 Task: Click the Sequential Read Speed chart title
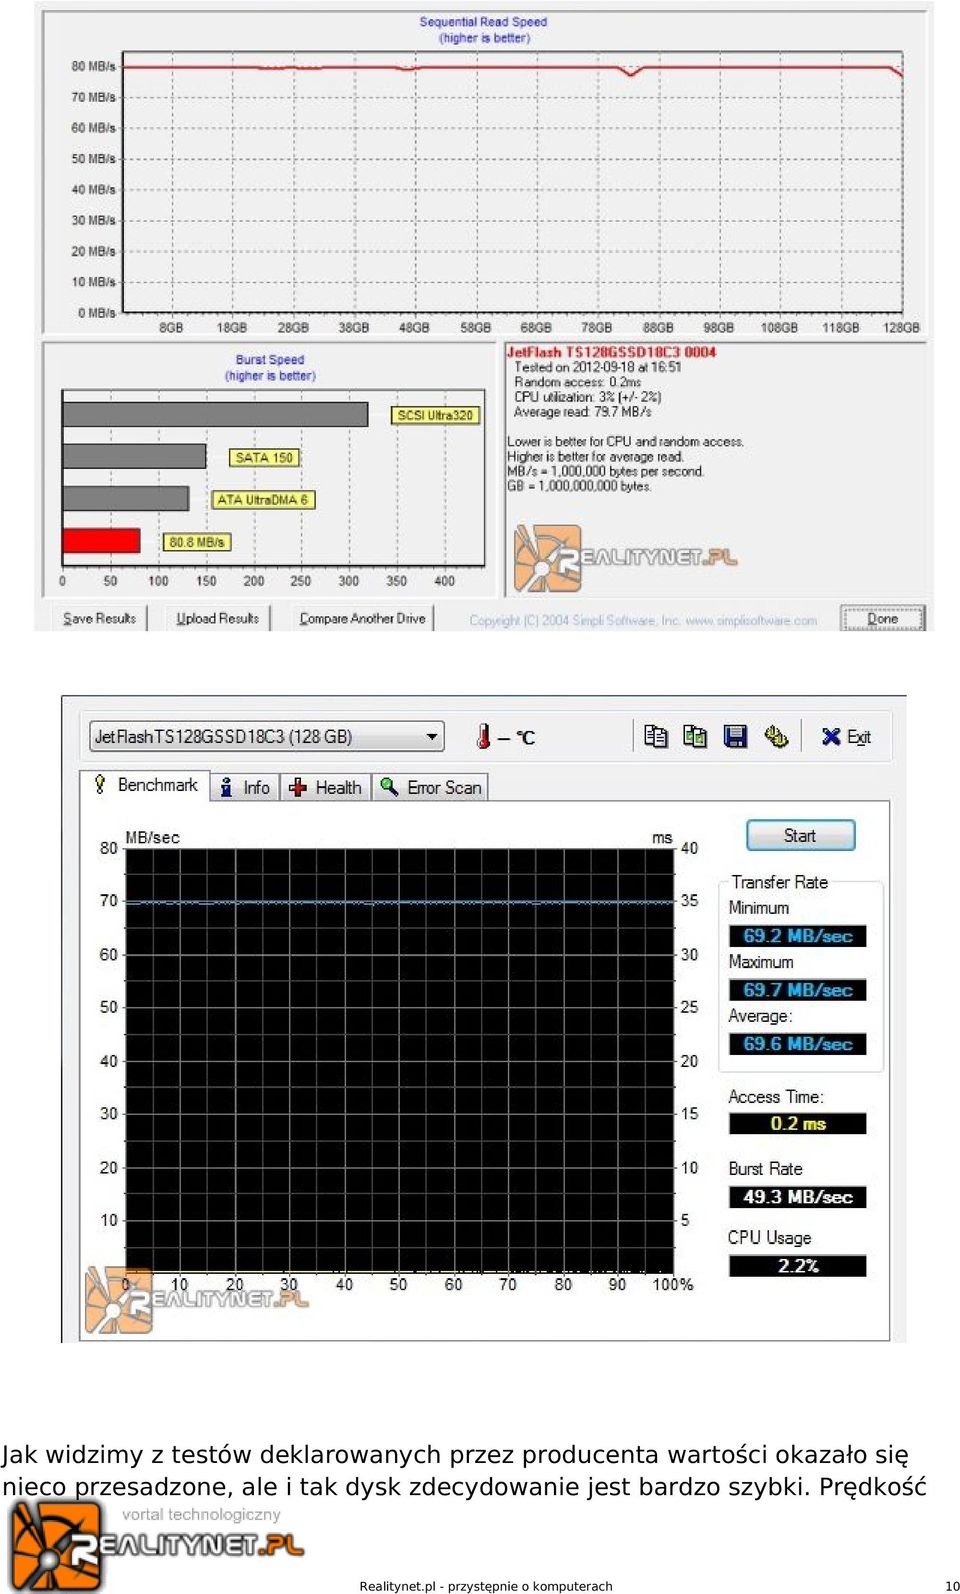tap(483, 21)
